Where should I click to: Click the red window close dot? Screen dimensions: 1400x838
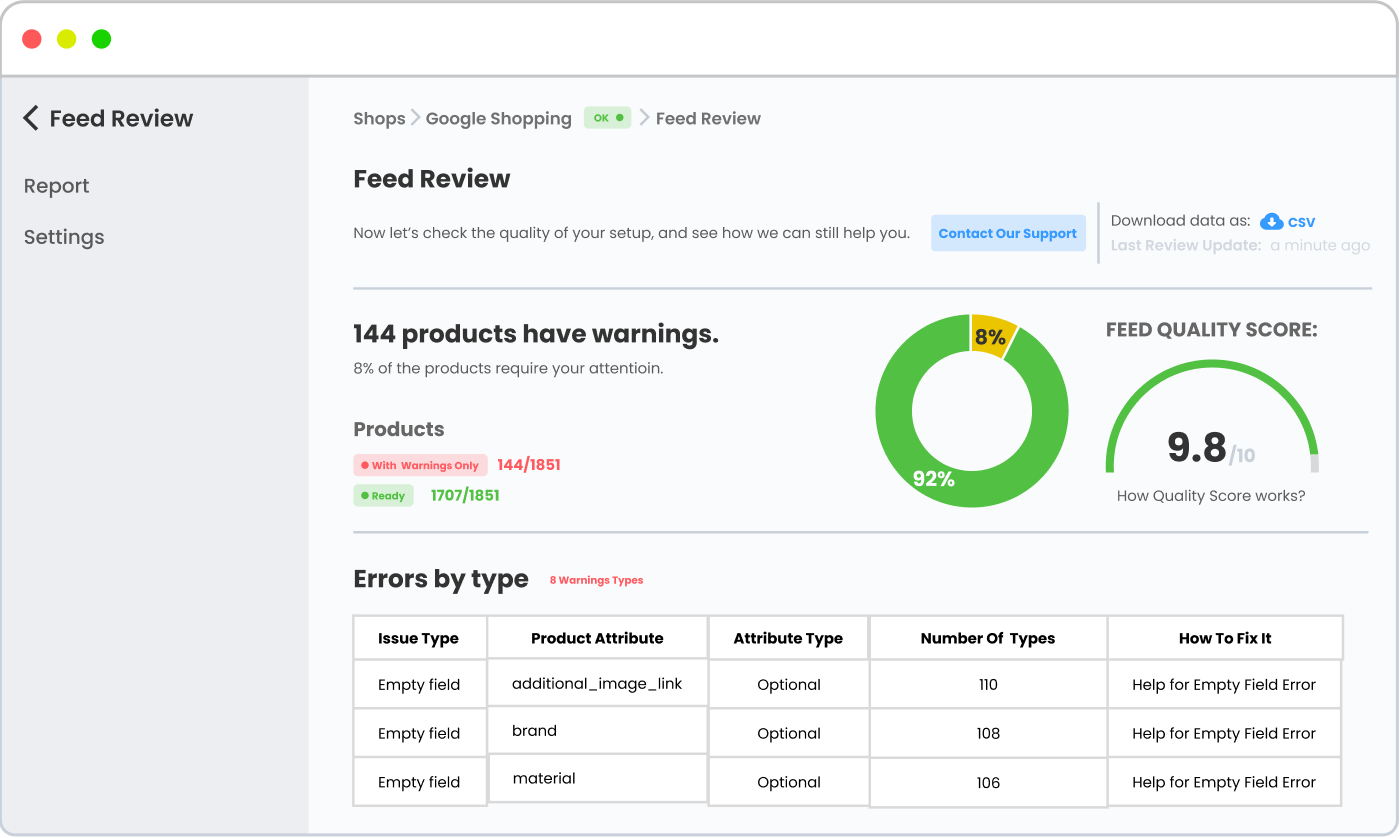(x=32, y=39)
